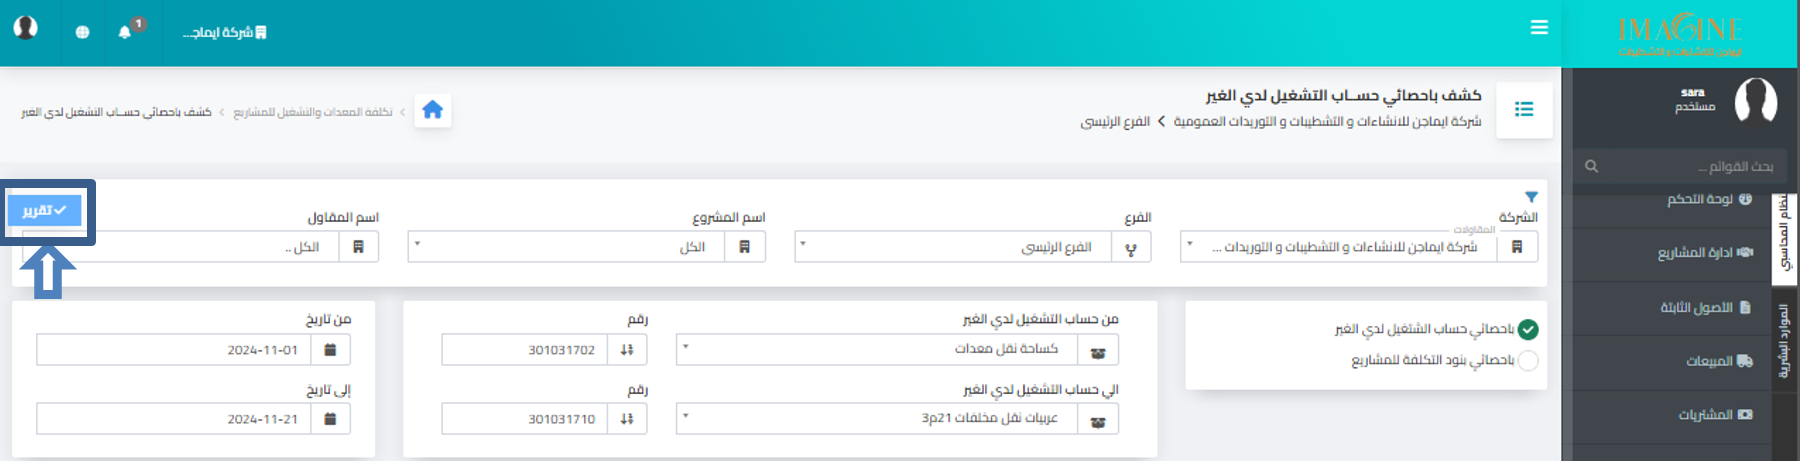This screenshot has height=461, width=1801.
Task: Click the تقرير report button
Action: (45, 210)
